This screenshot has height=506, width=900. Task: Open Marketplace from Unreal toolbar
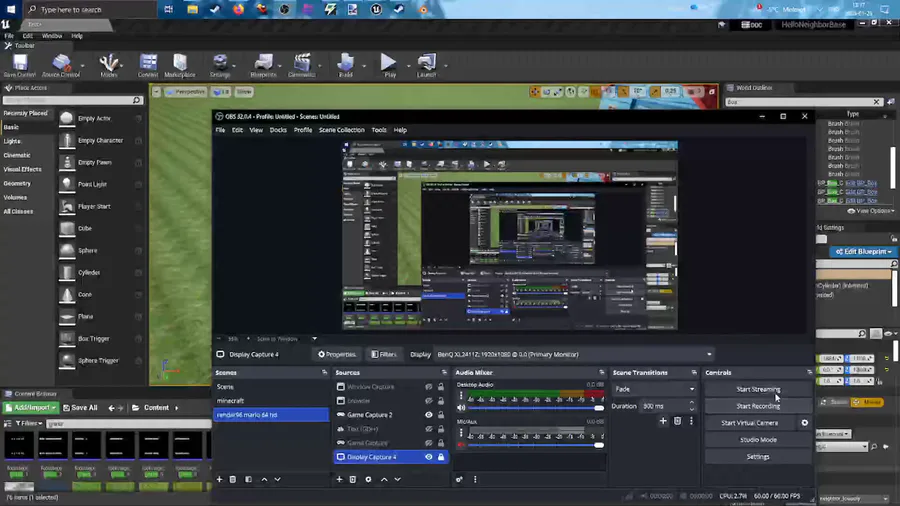(x=180, y=65)
